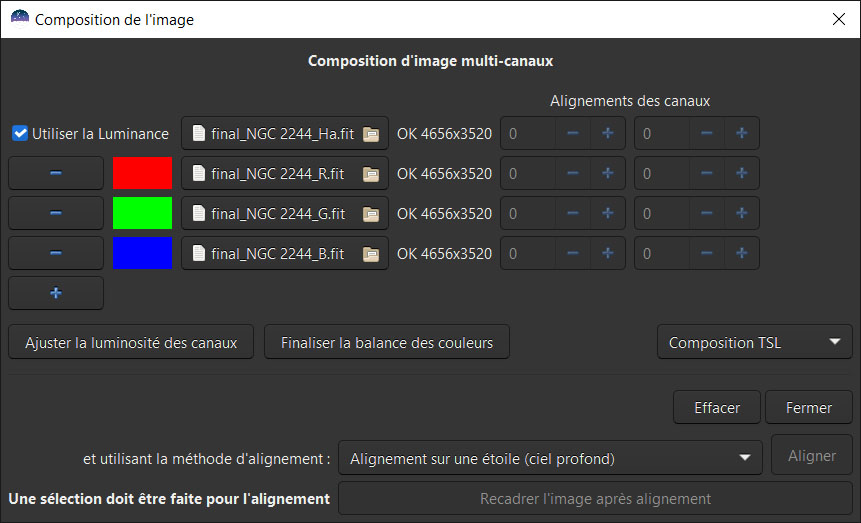Open the green color swatch
Screen dimensions: 861x523
point(142,213)
